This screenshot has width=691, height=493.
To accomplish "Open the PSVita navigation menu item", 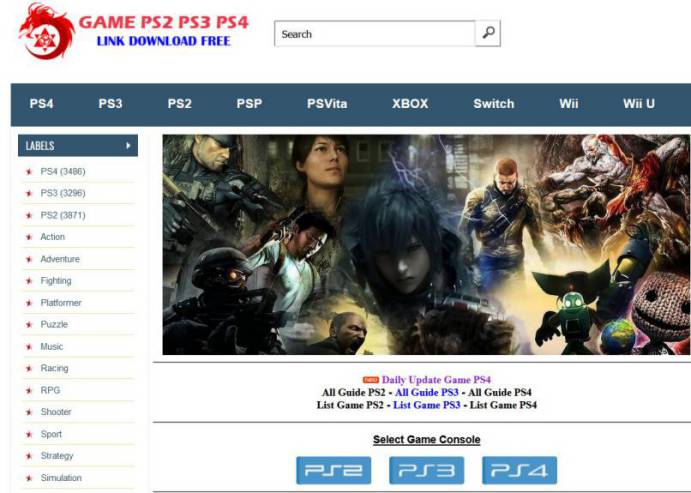I will click(327, 104).
